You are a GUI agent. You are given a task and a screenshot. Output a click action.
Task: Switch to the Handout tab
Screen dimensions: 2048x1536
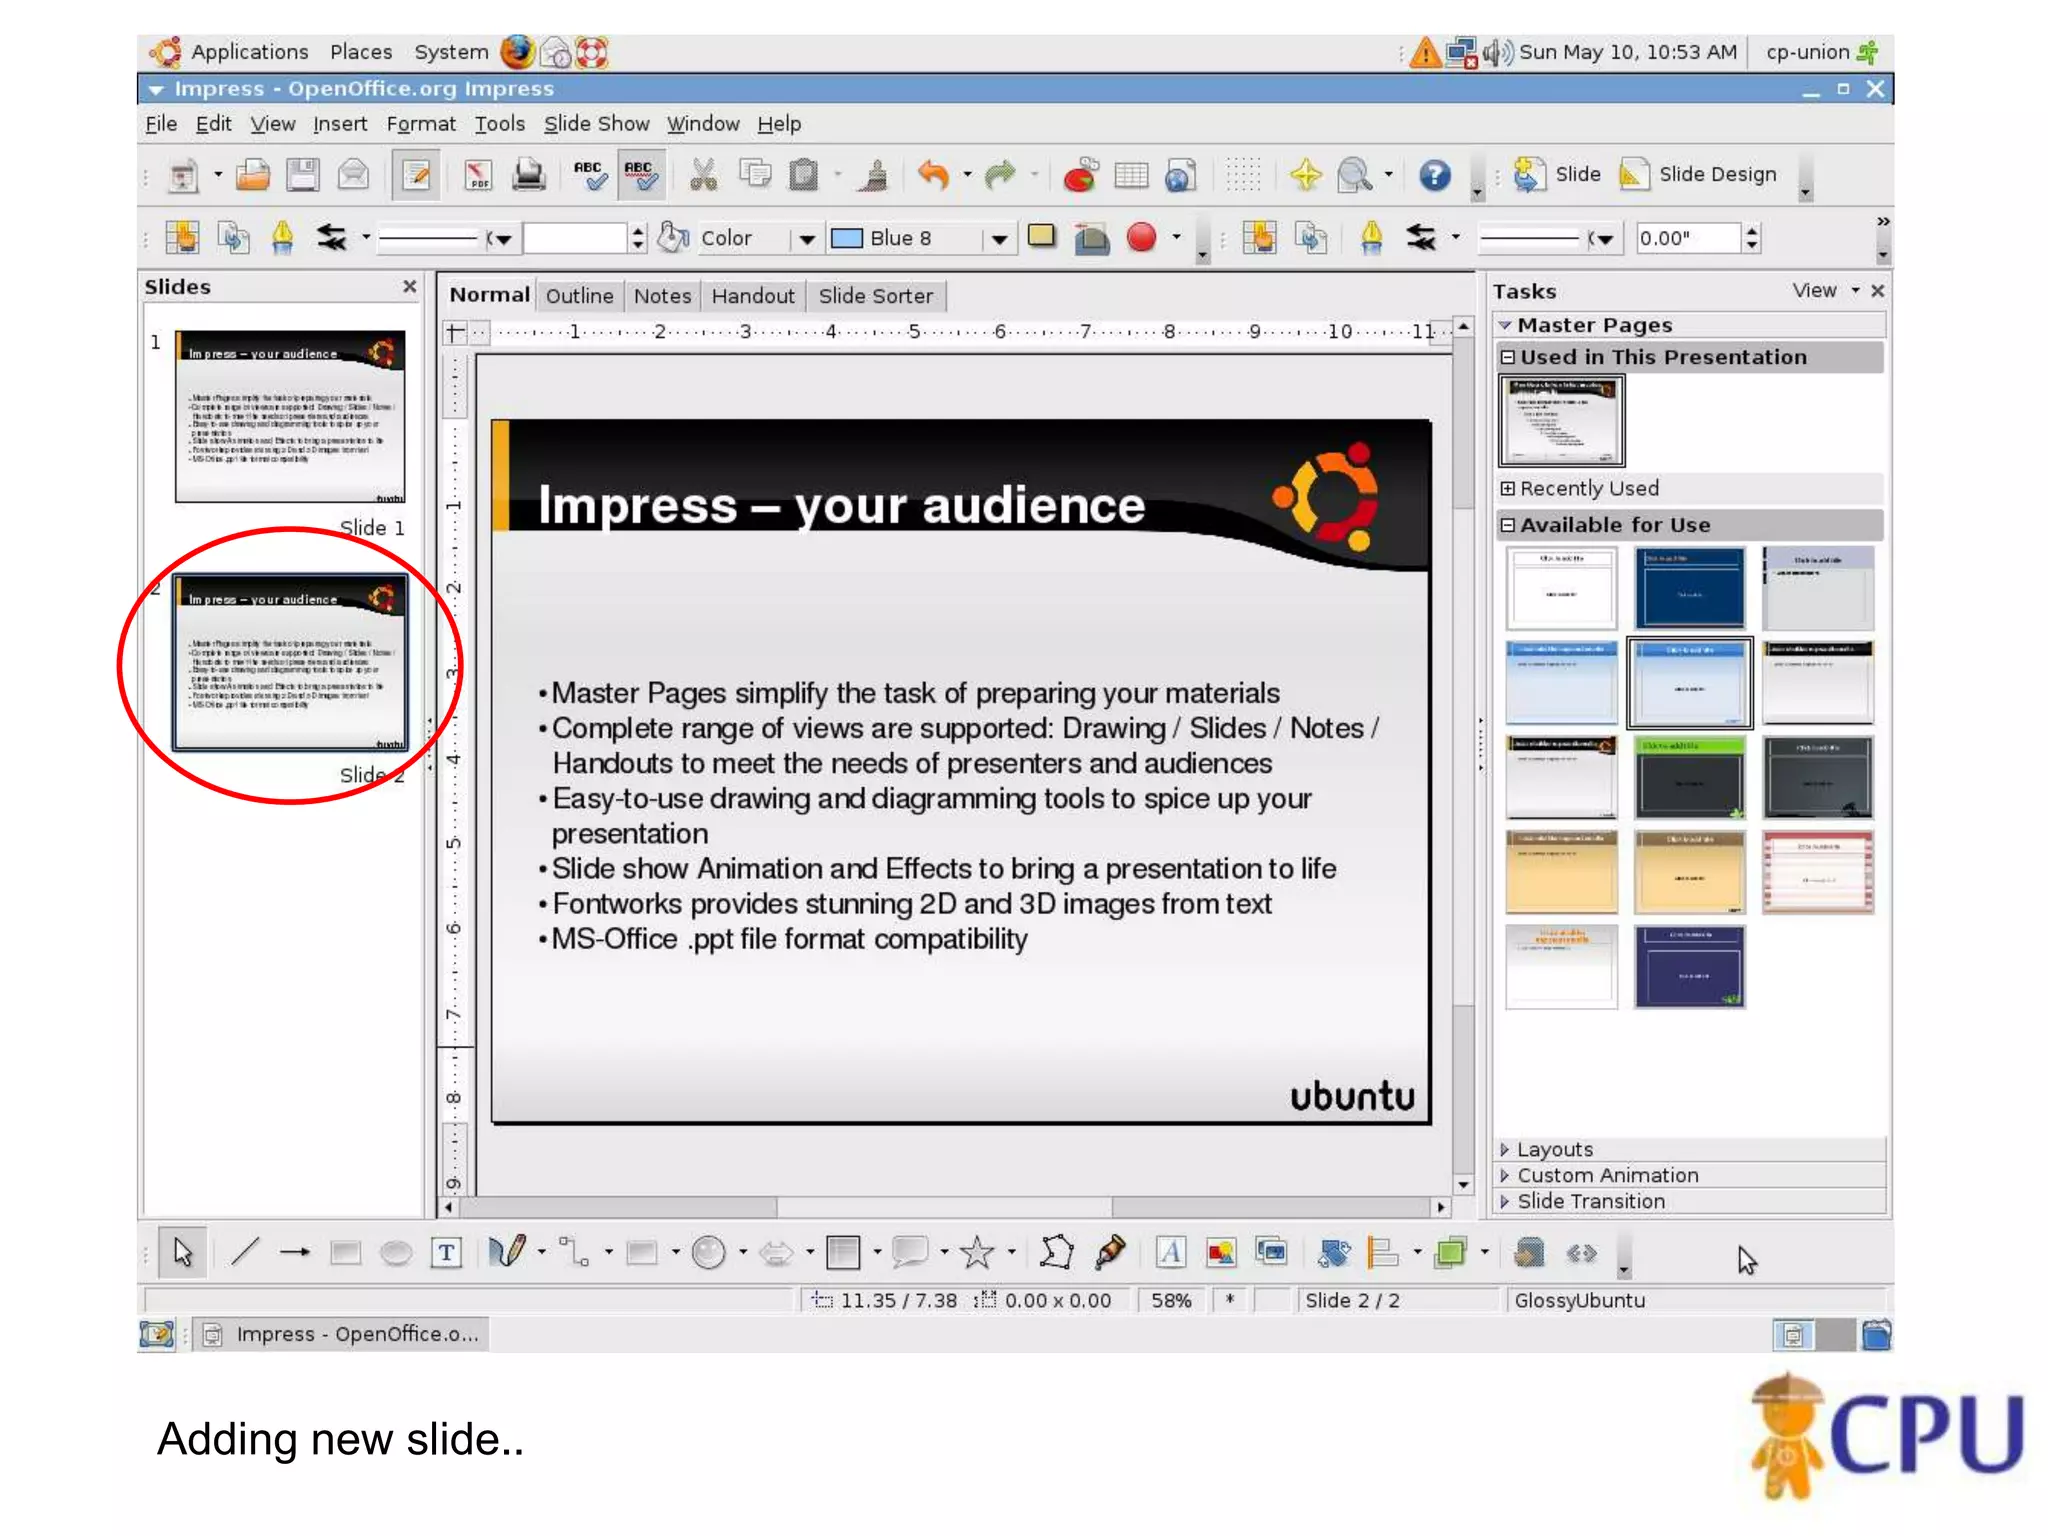[x=753, y=296]
